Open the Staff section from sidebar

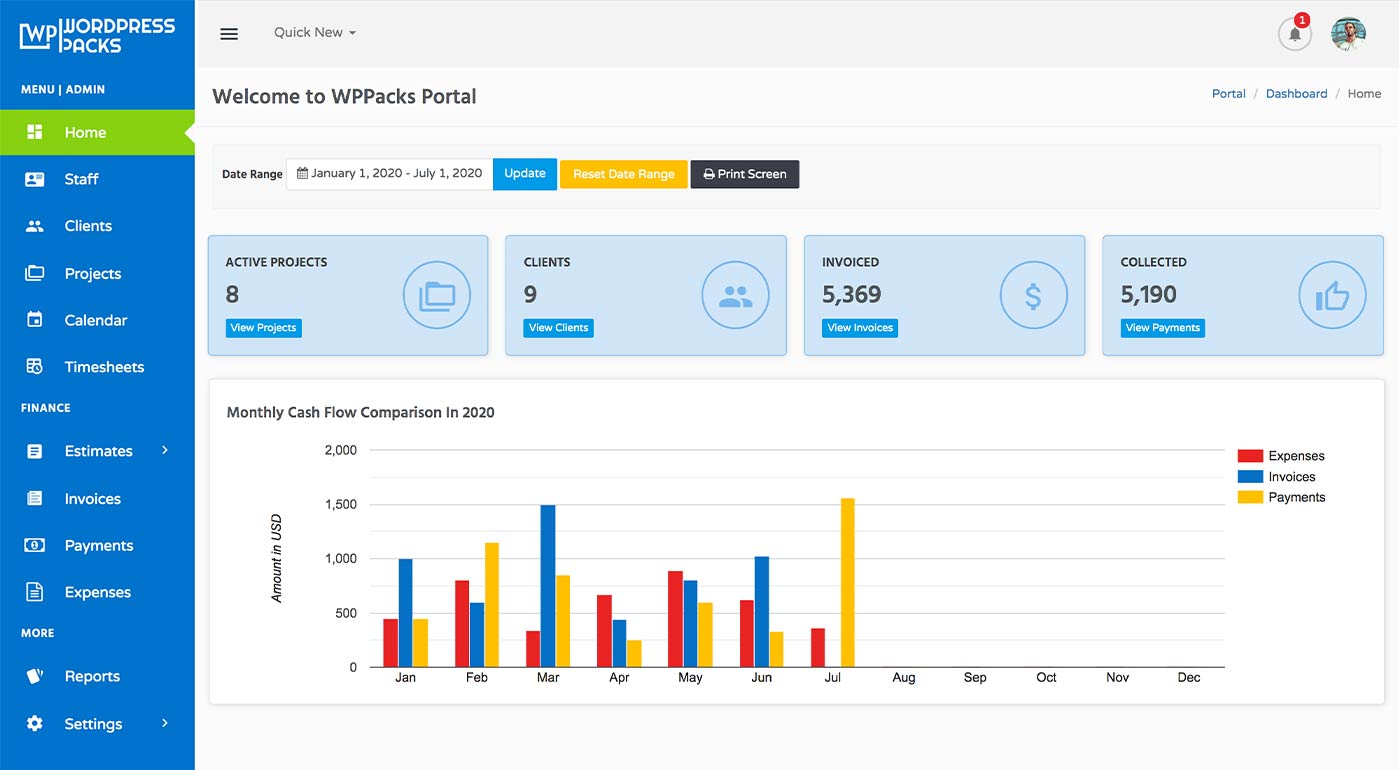pos(33,178)
